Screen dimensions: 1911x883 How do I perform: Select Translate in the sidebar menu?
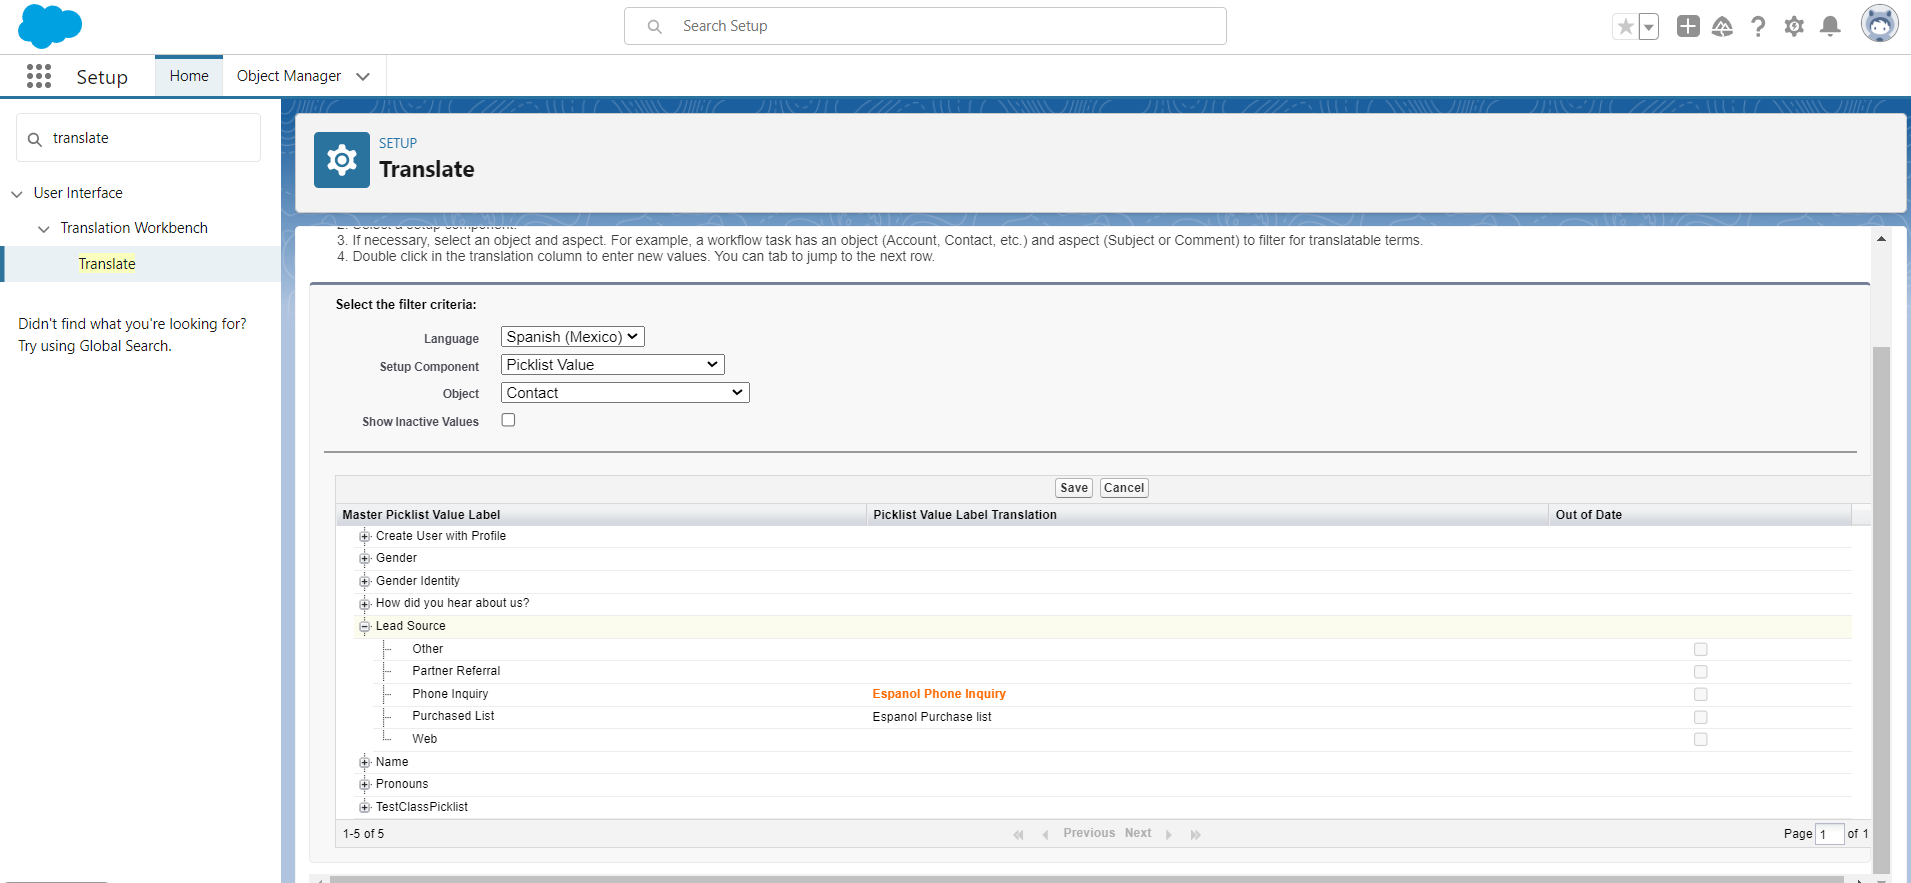(x=107, y=264)
